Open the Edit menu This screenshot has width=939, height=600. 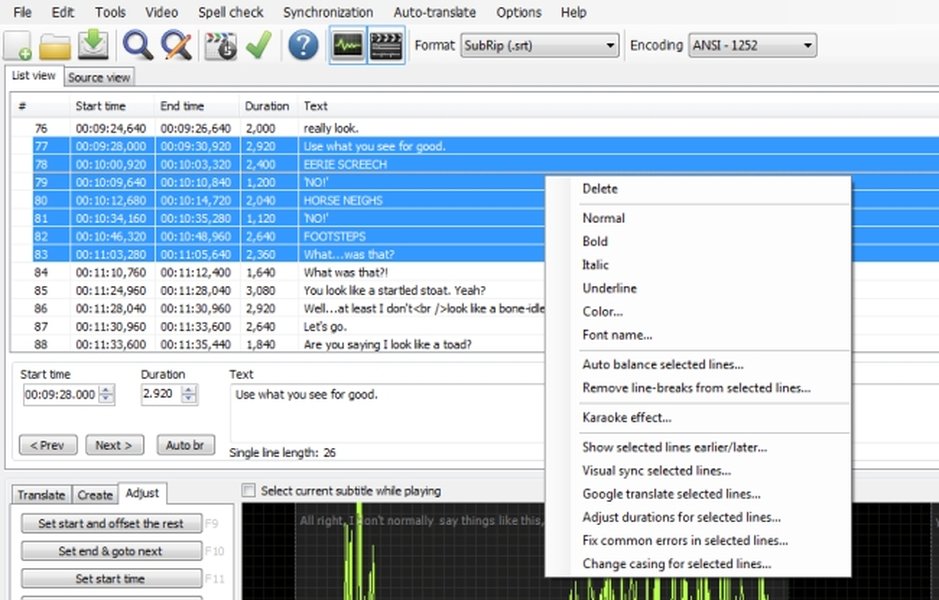click(62, 12)
